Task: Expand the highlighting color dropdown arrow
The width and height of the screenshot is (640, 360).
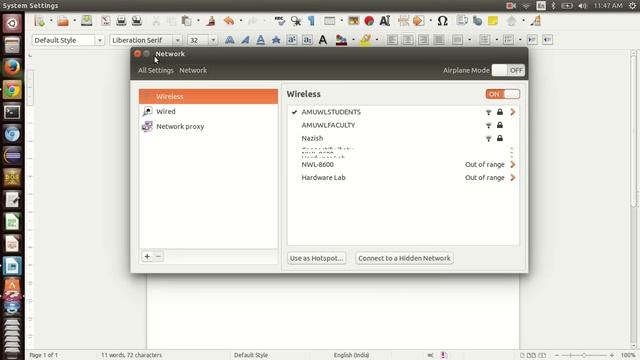Action: tap(376, 40)
